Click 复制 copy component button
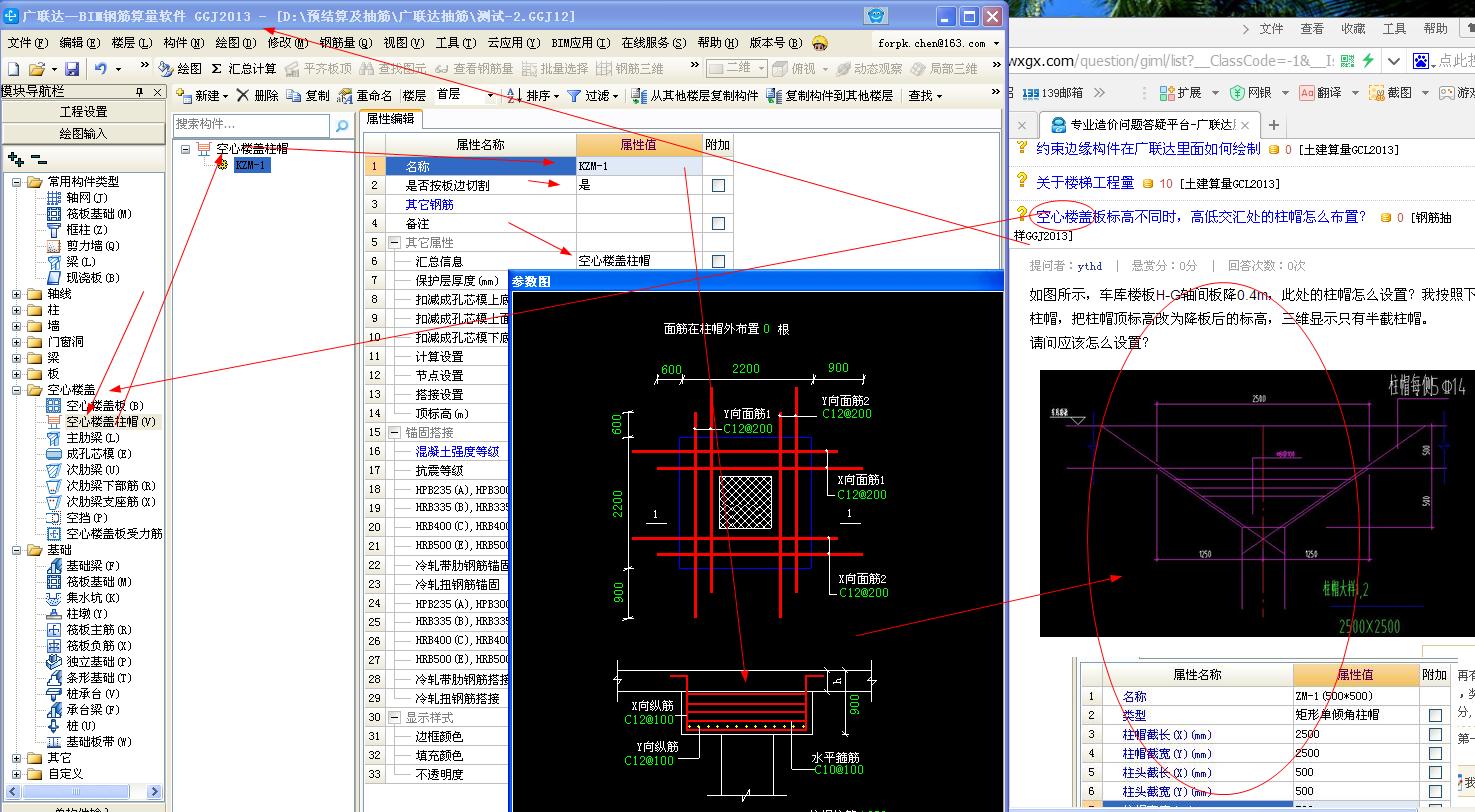 (308, 96)
